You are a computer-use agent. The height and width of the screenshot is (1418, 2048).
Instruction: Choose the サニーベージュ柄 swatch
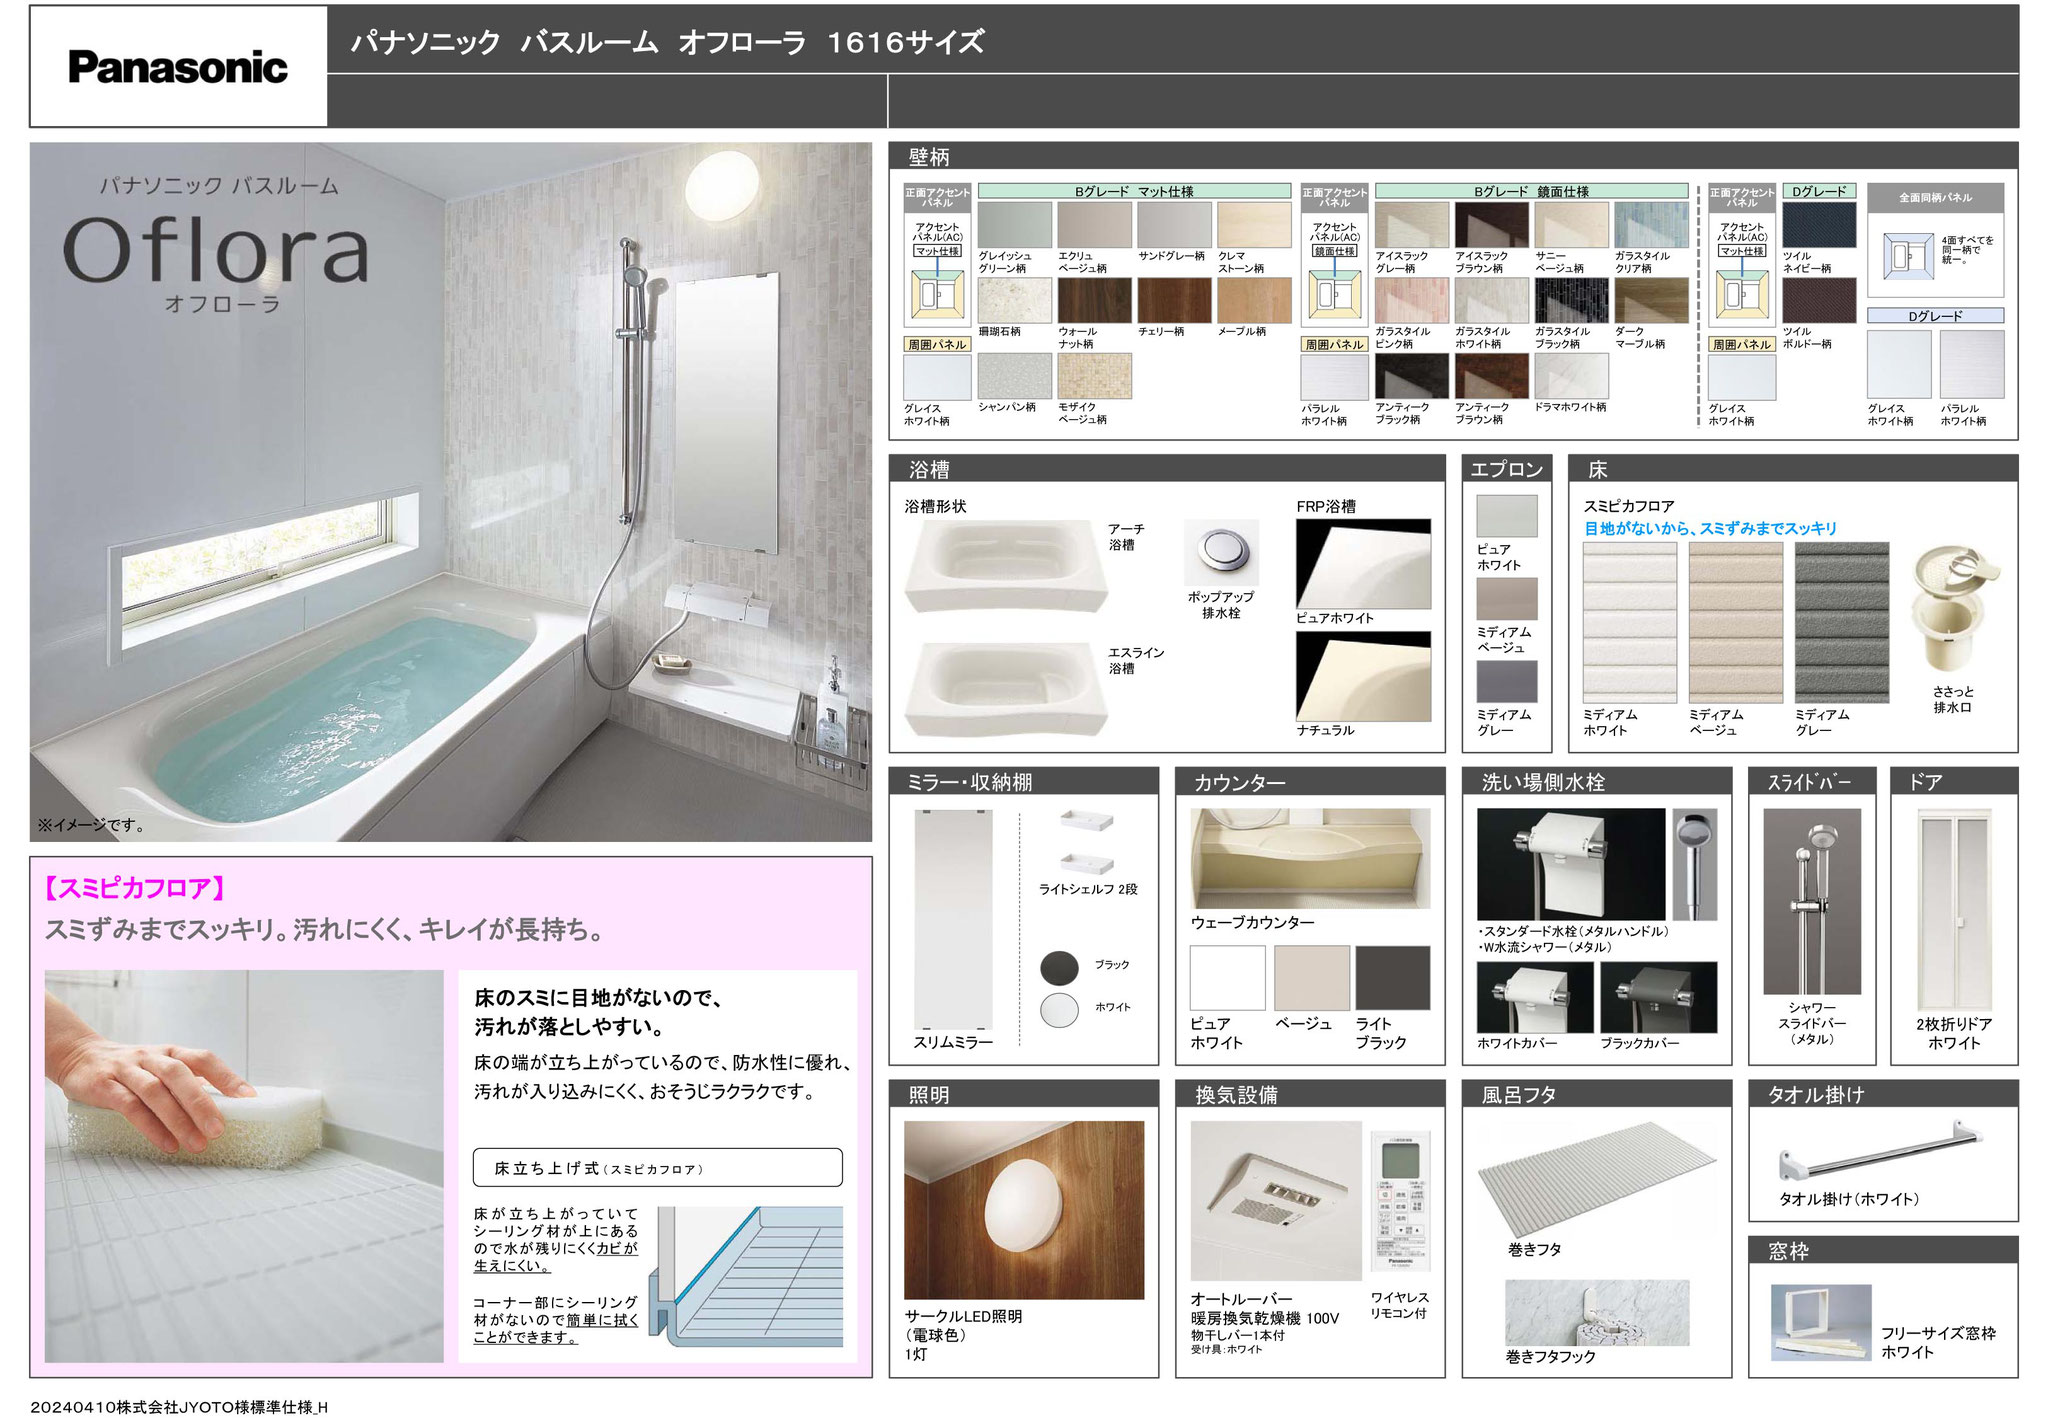(x=1571, y=225)
